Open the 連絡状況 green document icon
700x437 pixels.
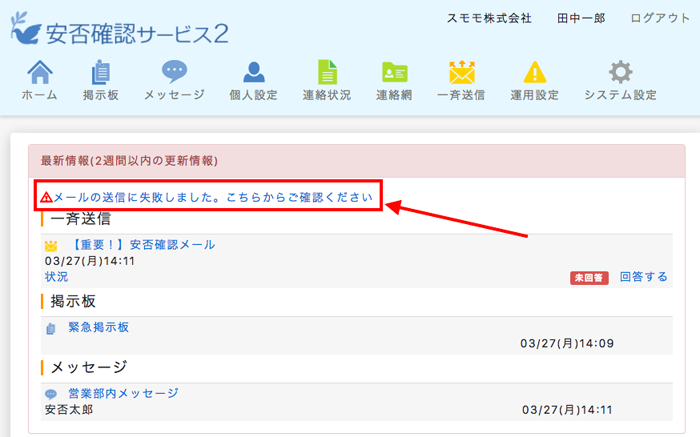(327, 72)
